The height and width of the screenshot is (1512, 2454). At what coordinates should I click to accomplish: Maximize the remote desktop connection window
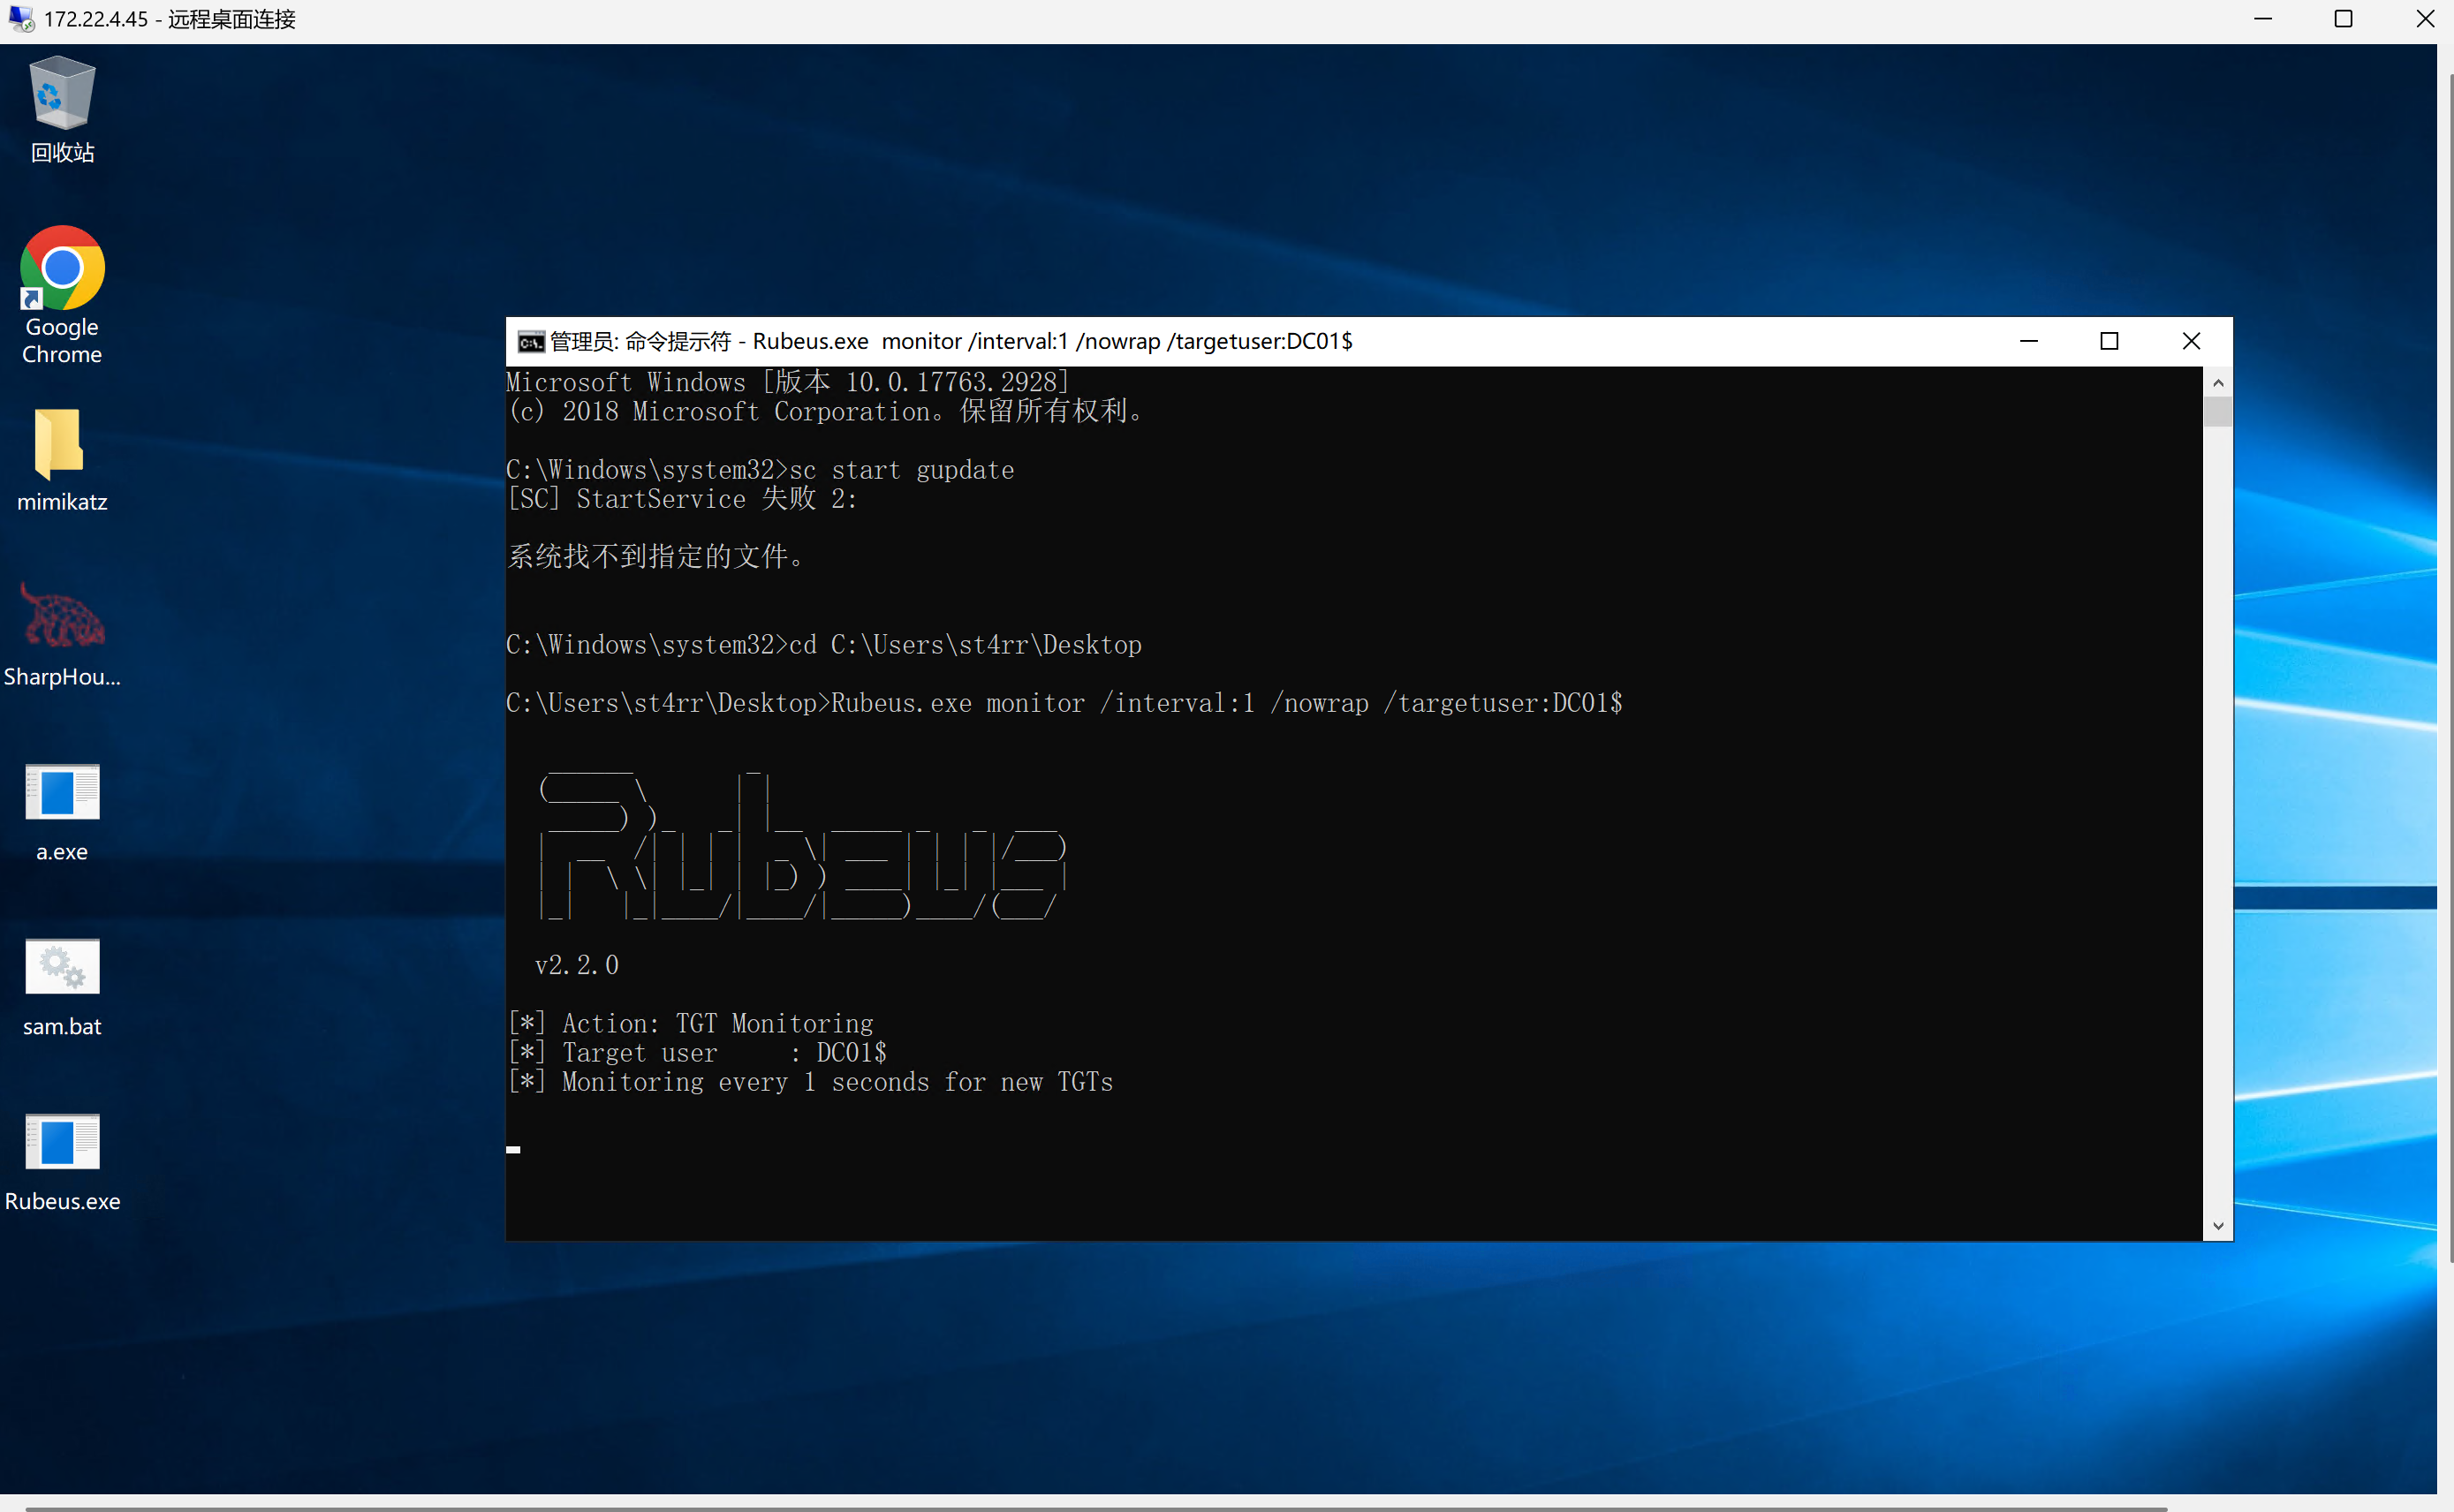2343,19
